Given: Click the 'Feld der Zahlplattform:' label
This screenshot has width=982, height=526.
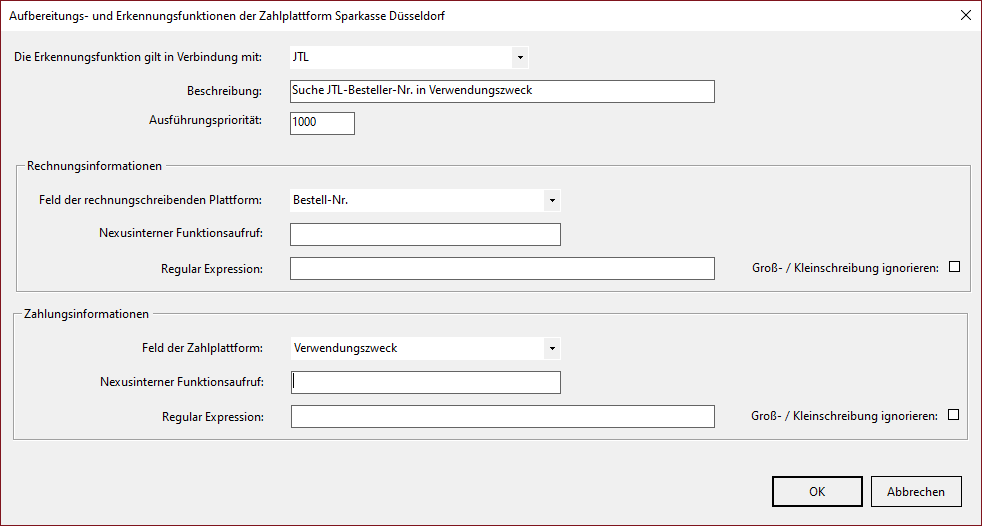Looking at the screenshot, I should pos(202,348).
